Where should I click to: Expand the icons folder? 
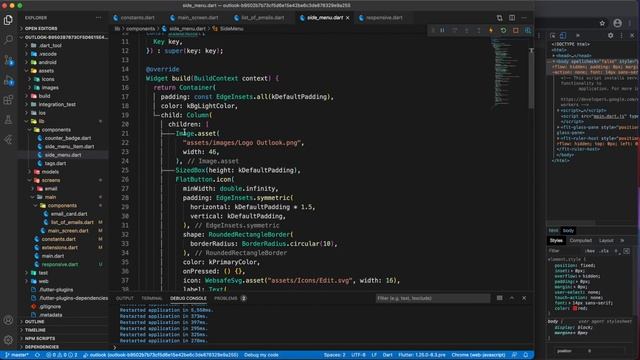pos(48,79)
